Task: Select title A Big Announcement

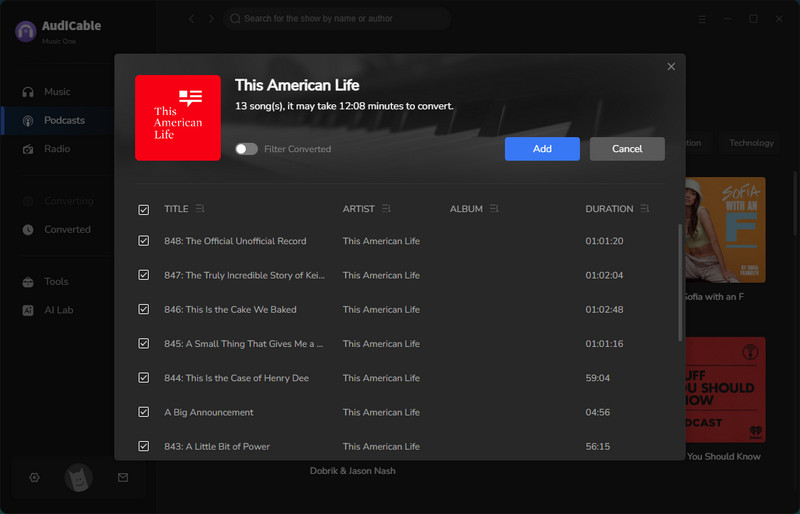Action: [x=209, y=412]
